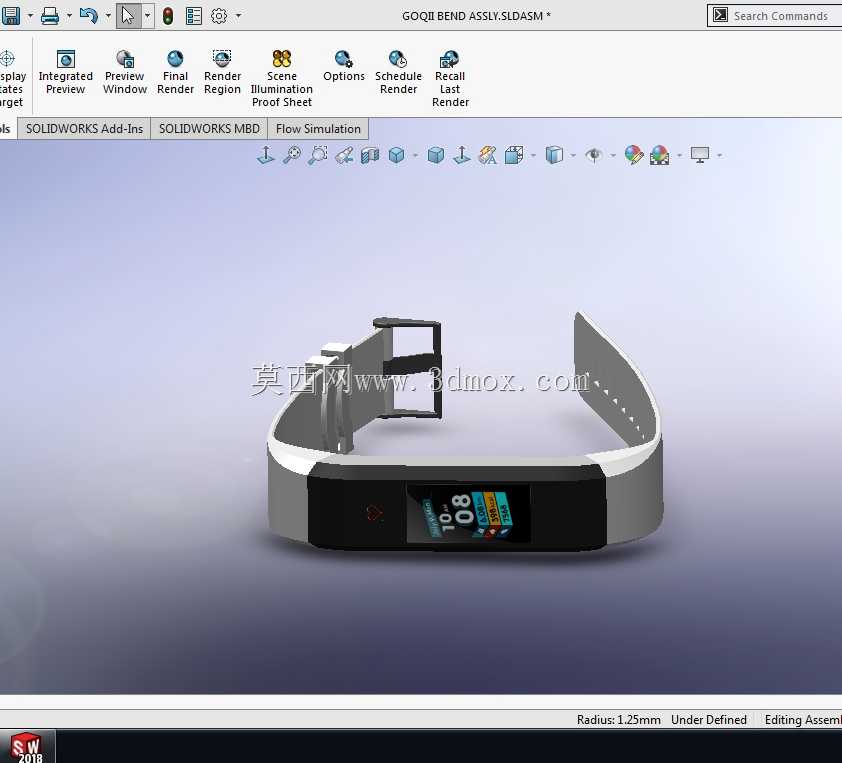
Task: Click the normal-to axis view icon
Action: click(462, 155)
